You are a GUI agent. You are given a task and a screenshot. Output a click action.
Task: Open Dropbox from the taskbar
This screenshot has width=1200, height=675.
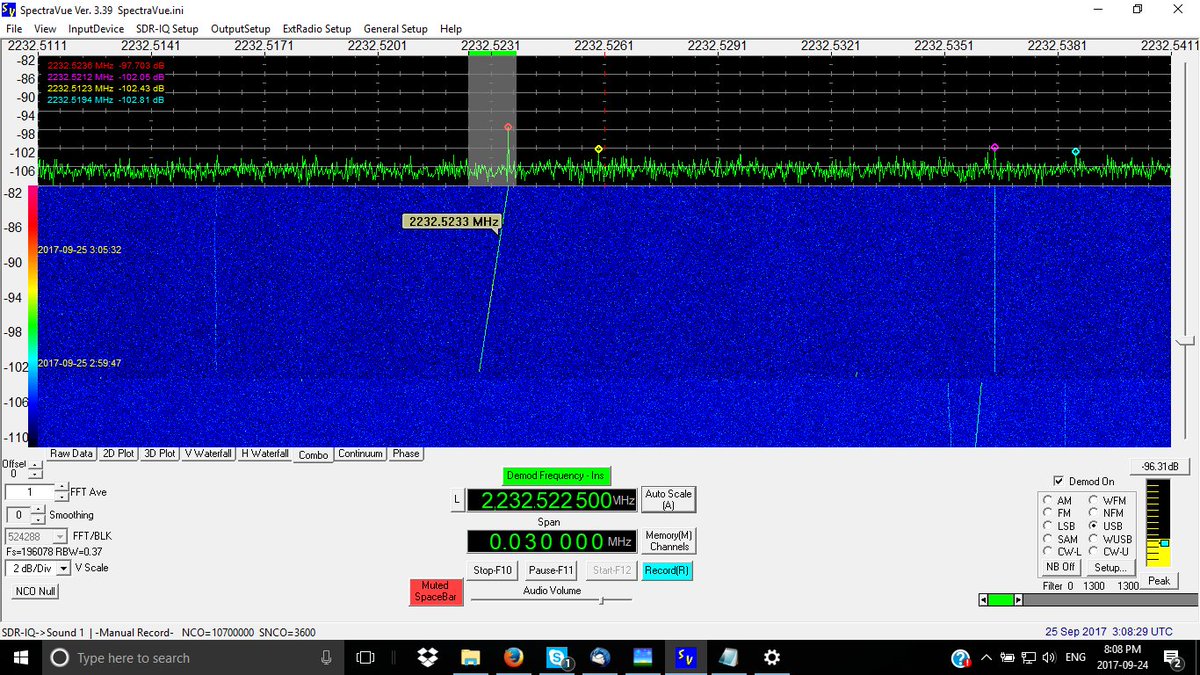(x=427, y=657)
